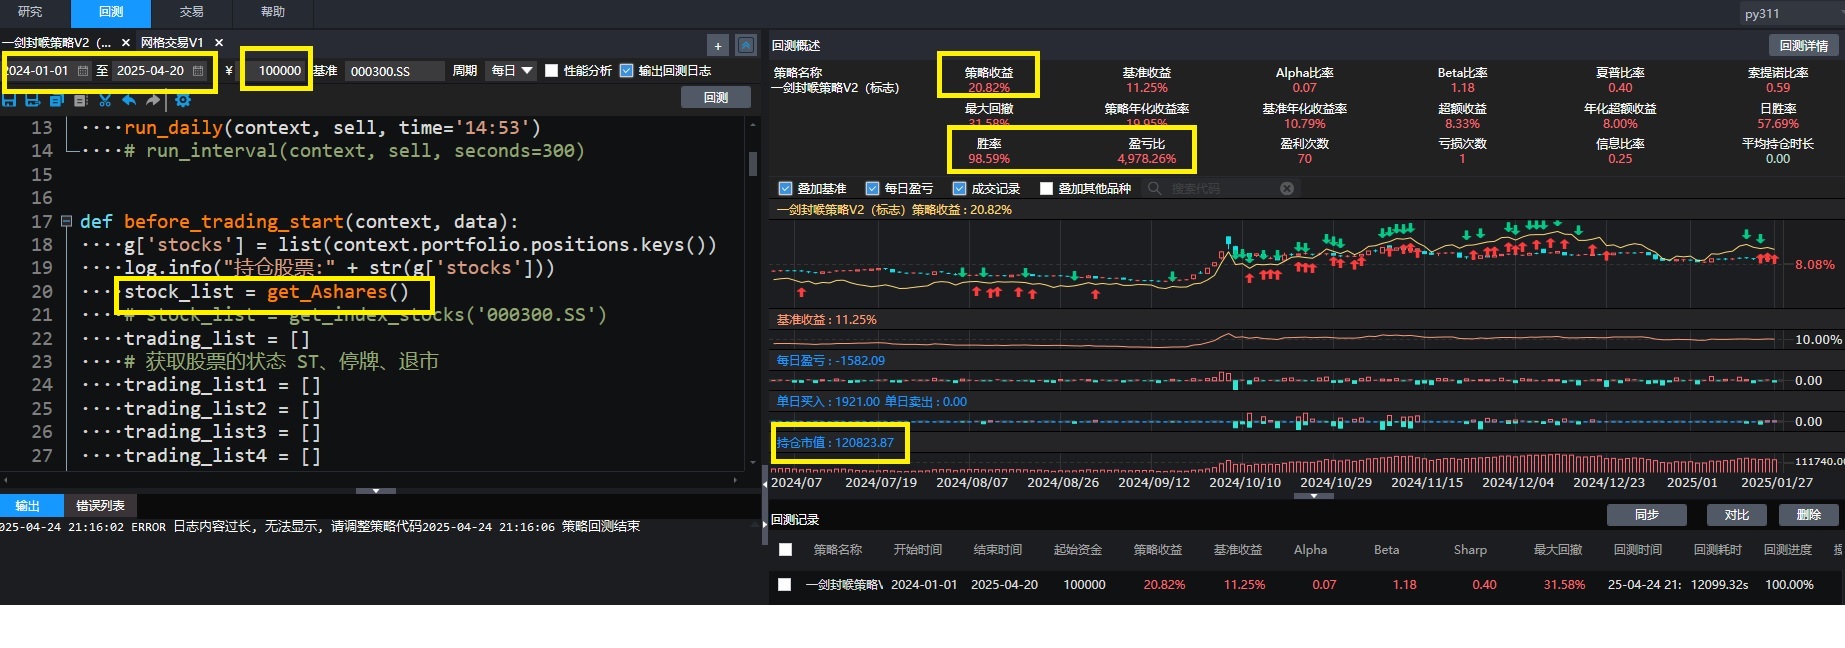Open the 周期 每日 dropdown
The height and width of the screenshot is (648, 1845).
click(511, 71)
